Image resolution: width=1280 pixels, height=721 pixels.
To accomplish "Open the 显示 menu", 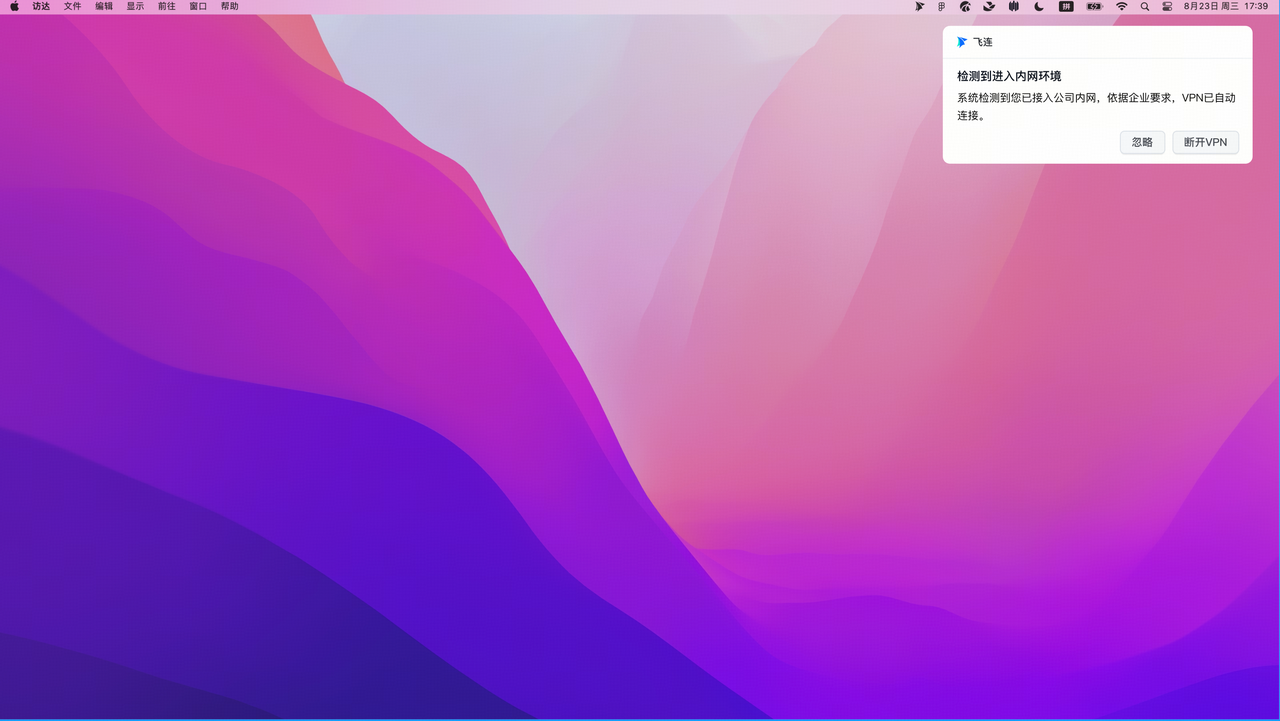I will click(135, 6).
